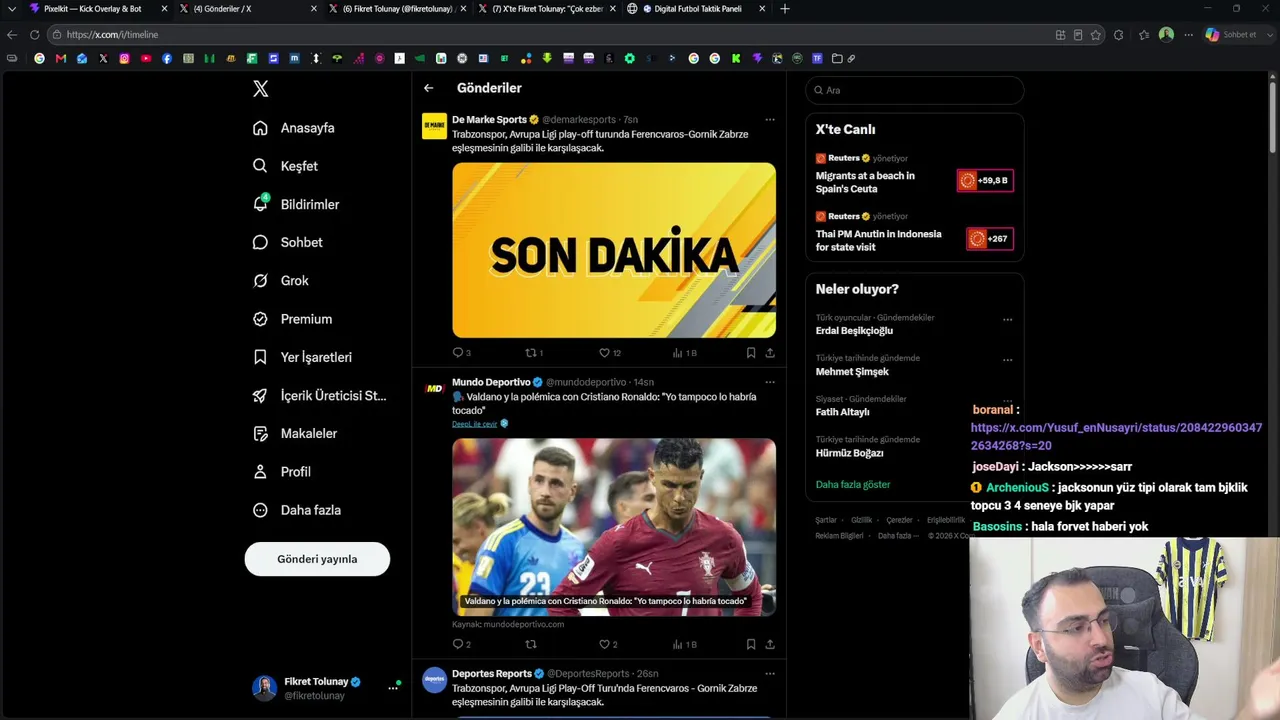
Task: Click Şartlar footer link
Action: click(826, 520)
